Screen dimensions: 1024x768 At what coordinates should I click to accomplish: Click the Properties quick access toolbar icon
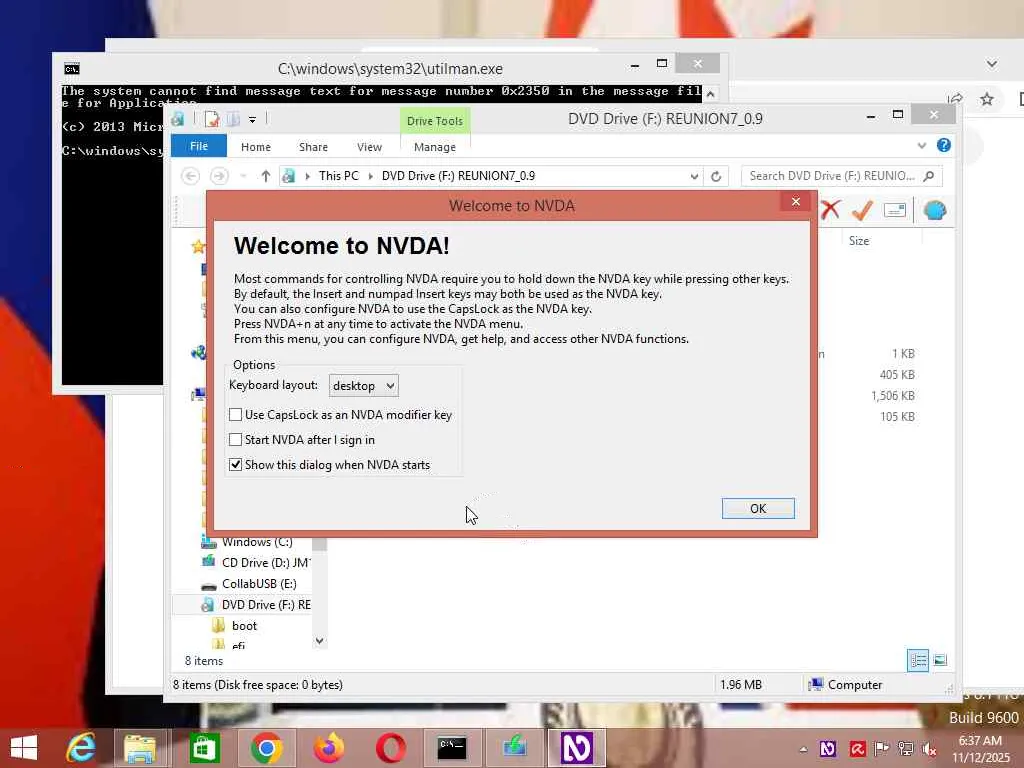tap(211, 119)
